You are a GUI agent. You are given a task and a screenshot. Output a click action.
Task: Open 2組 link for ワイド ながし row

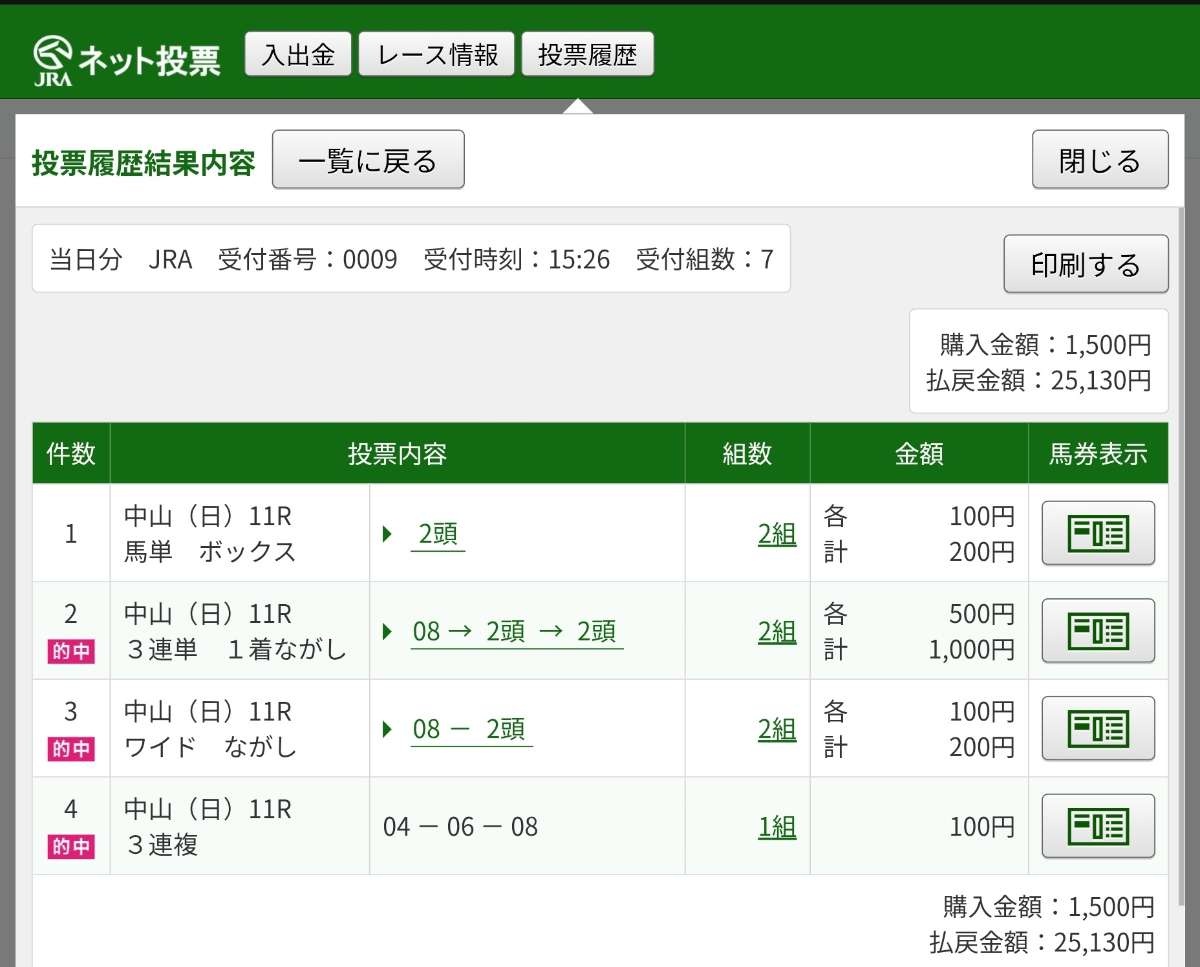tap(776, 730)
